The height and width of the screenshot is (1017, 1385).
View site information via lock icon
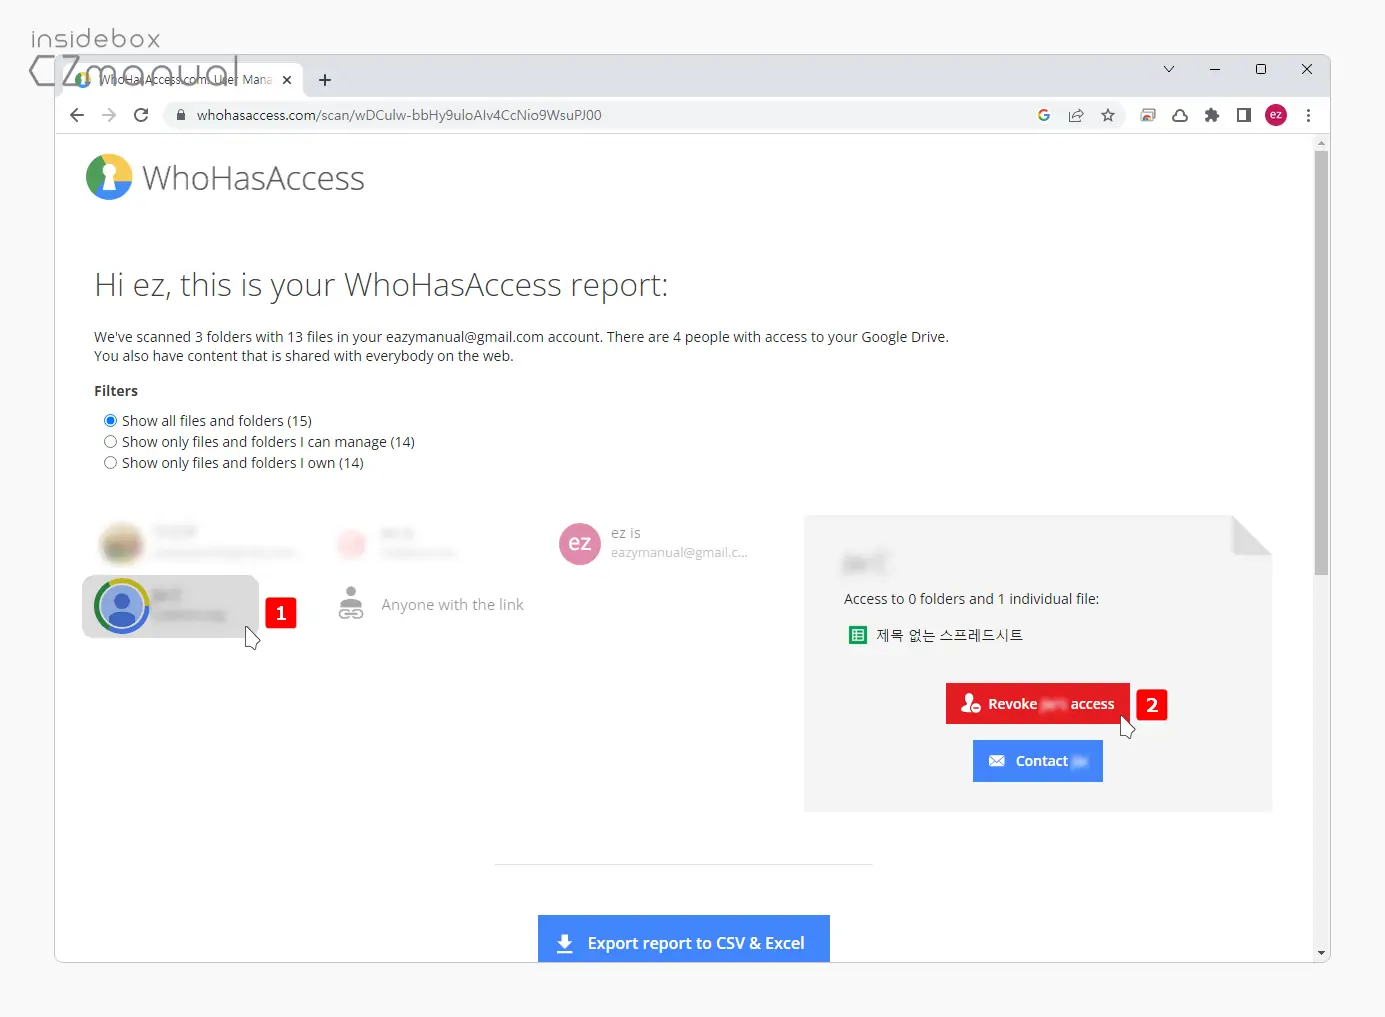(x=181, y=115)
